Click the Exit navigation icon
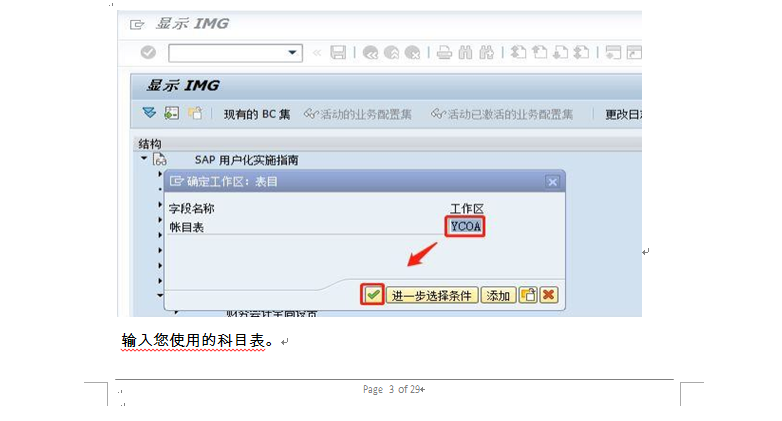 coord(391,52)
